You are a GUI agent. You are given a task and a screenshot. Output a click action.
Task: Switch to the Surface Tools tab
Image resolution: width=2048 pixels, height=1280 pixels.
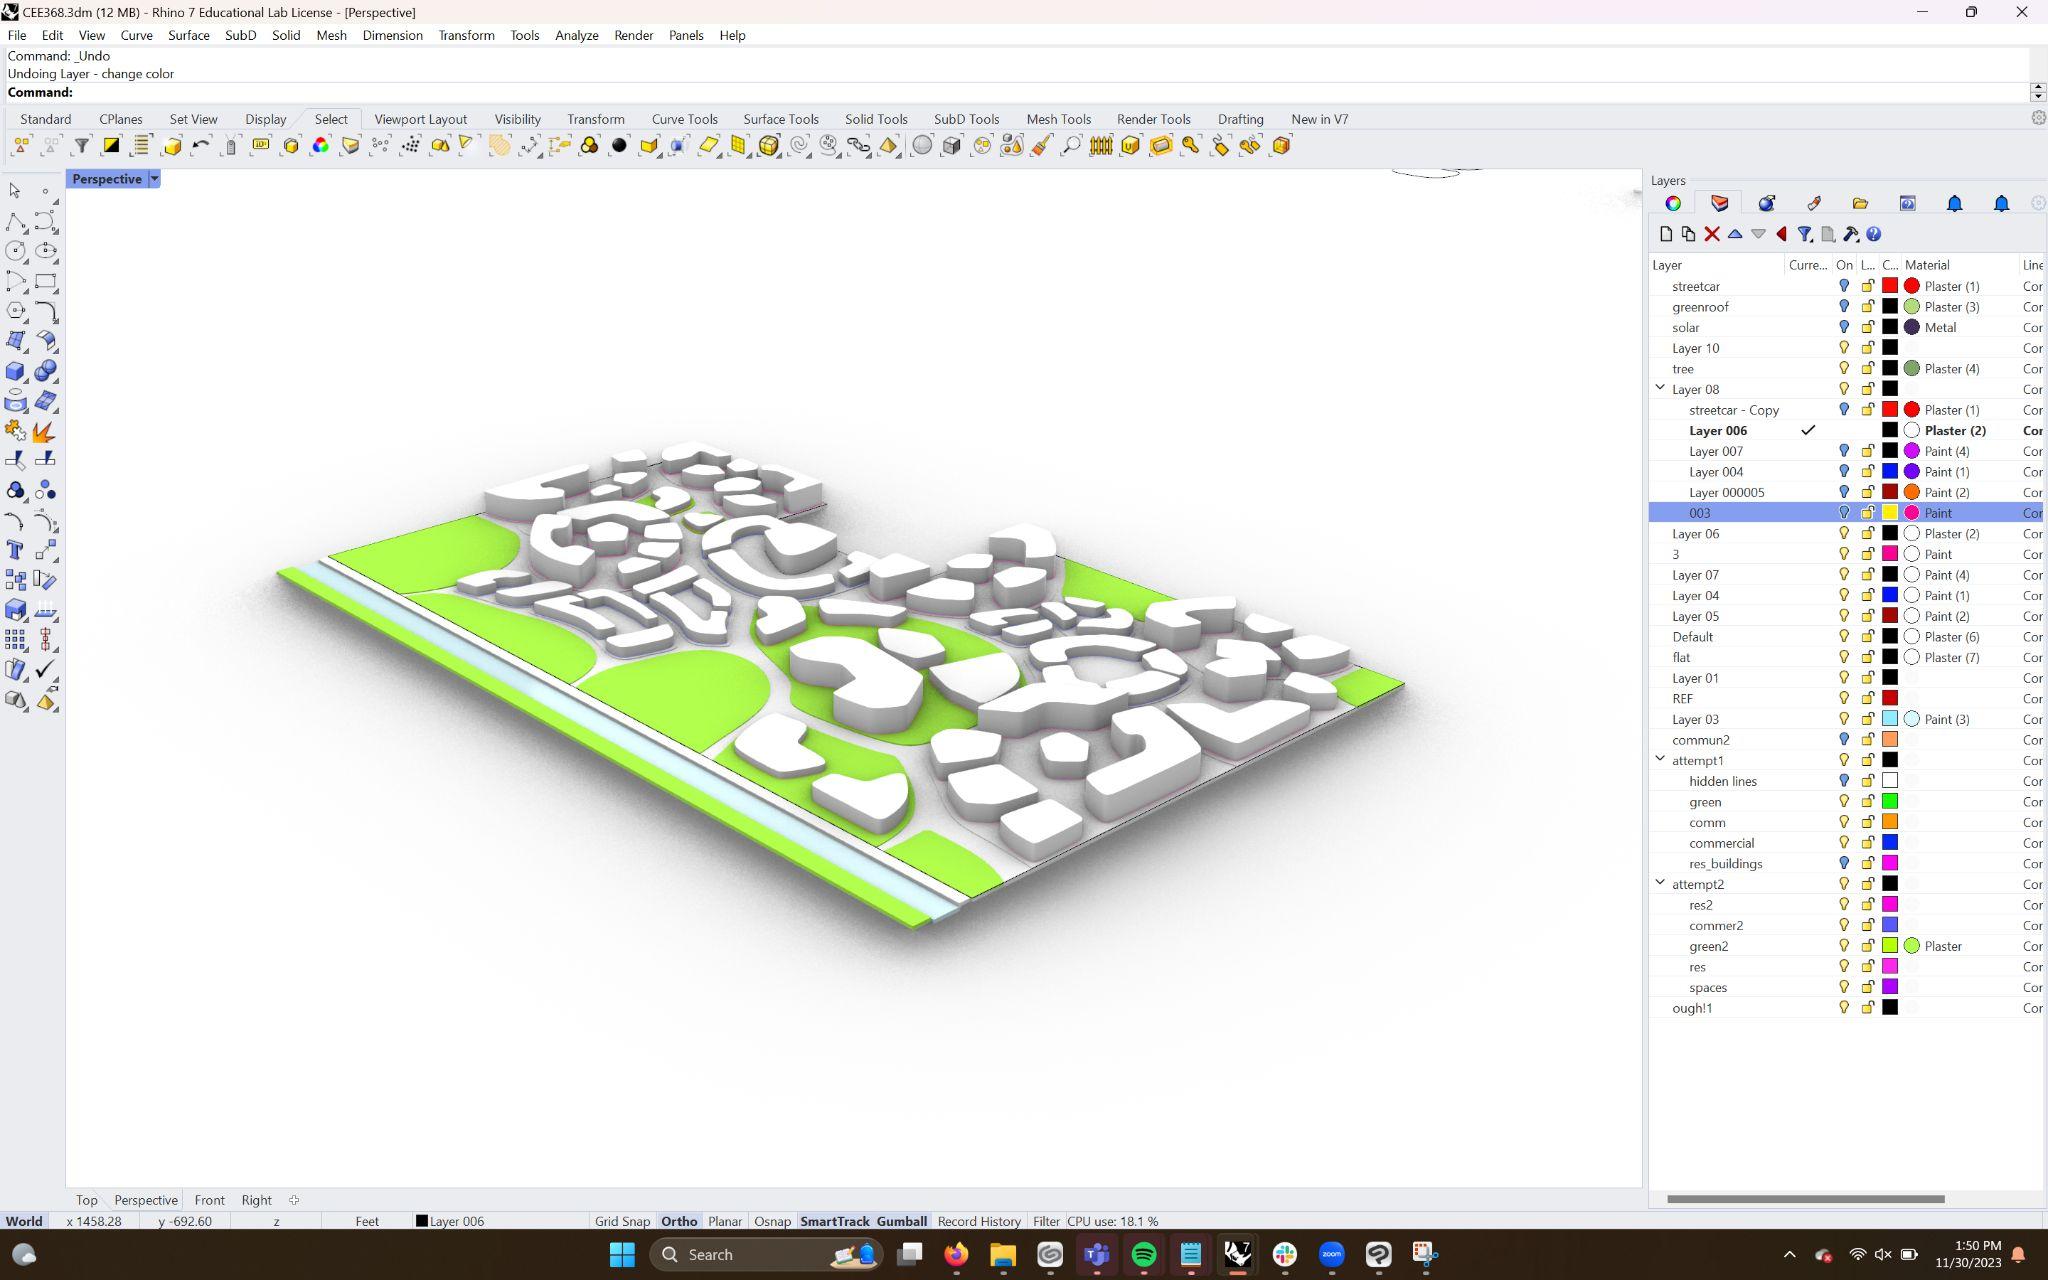point(780,119)
